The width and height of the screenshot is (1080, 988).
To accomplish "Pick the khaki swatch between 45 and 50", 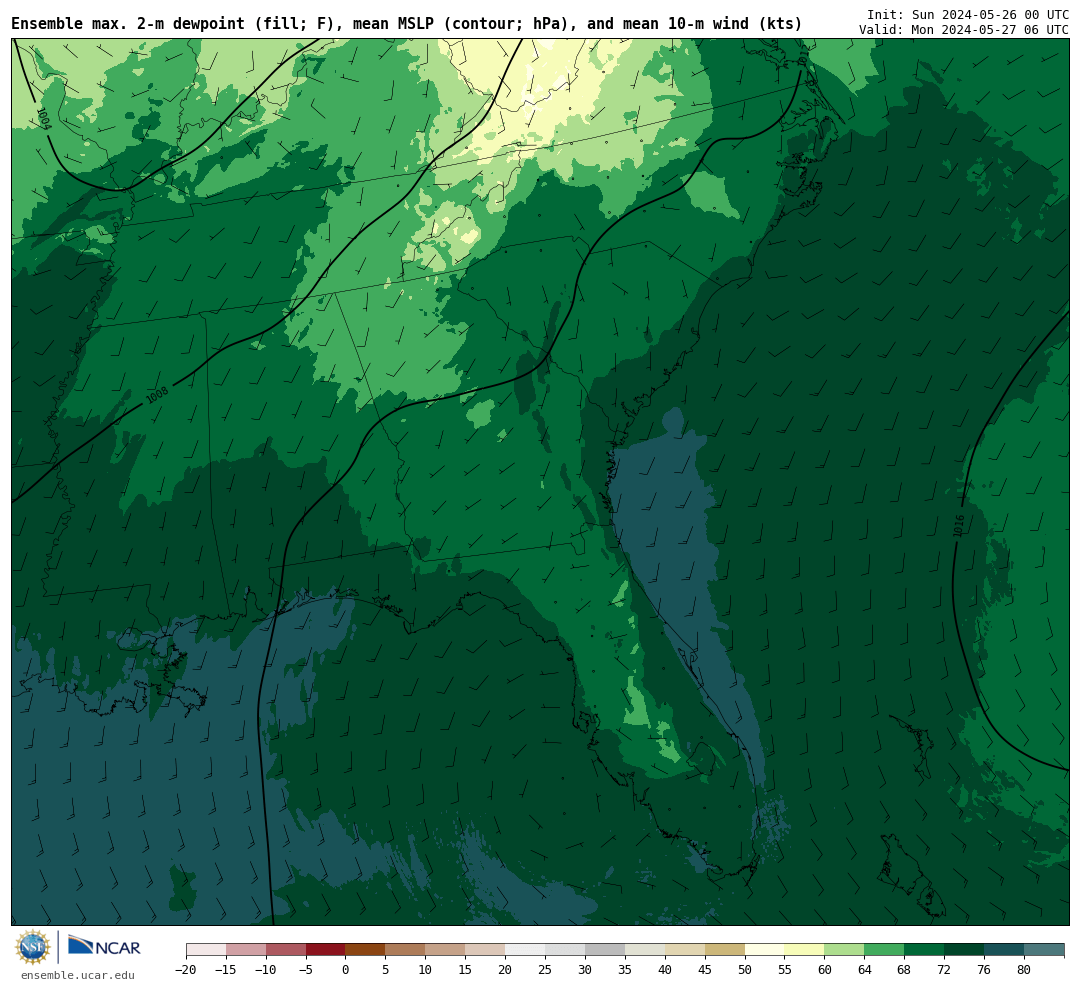I will 725,950.
